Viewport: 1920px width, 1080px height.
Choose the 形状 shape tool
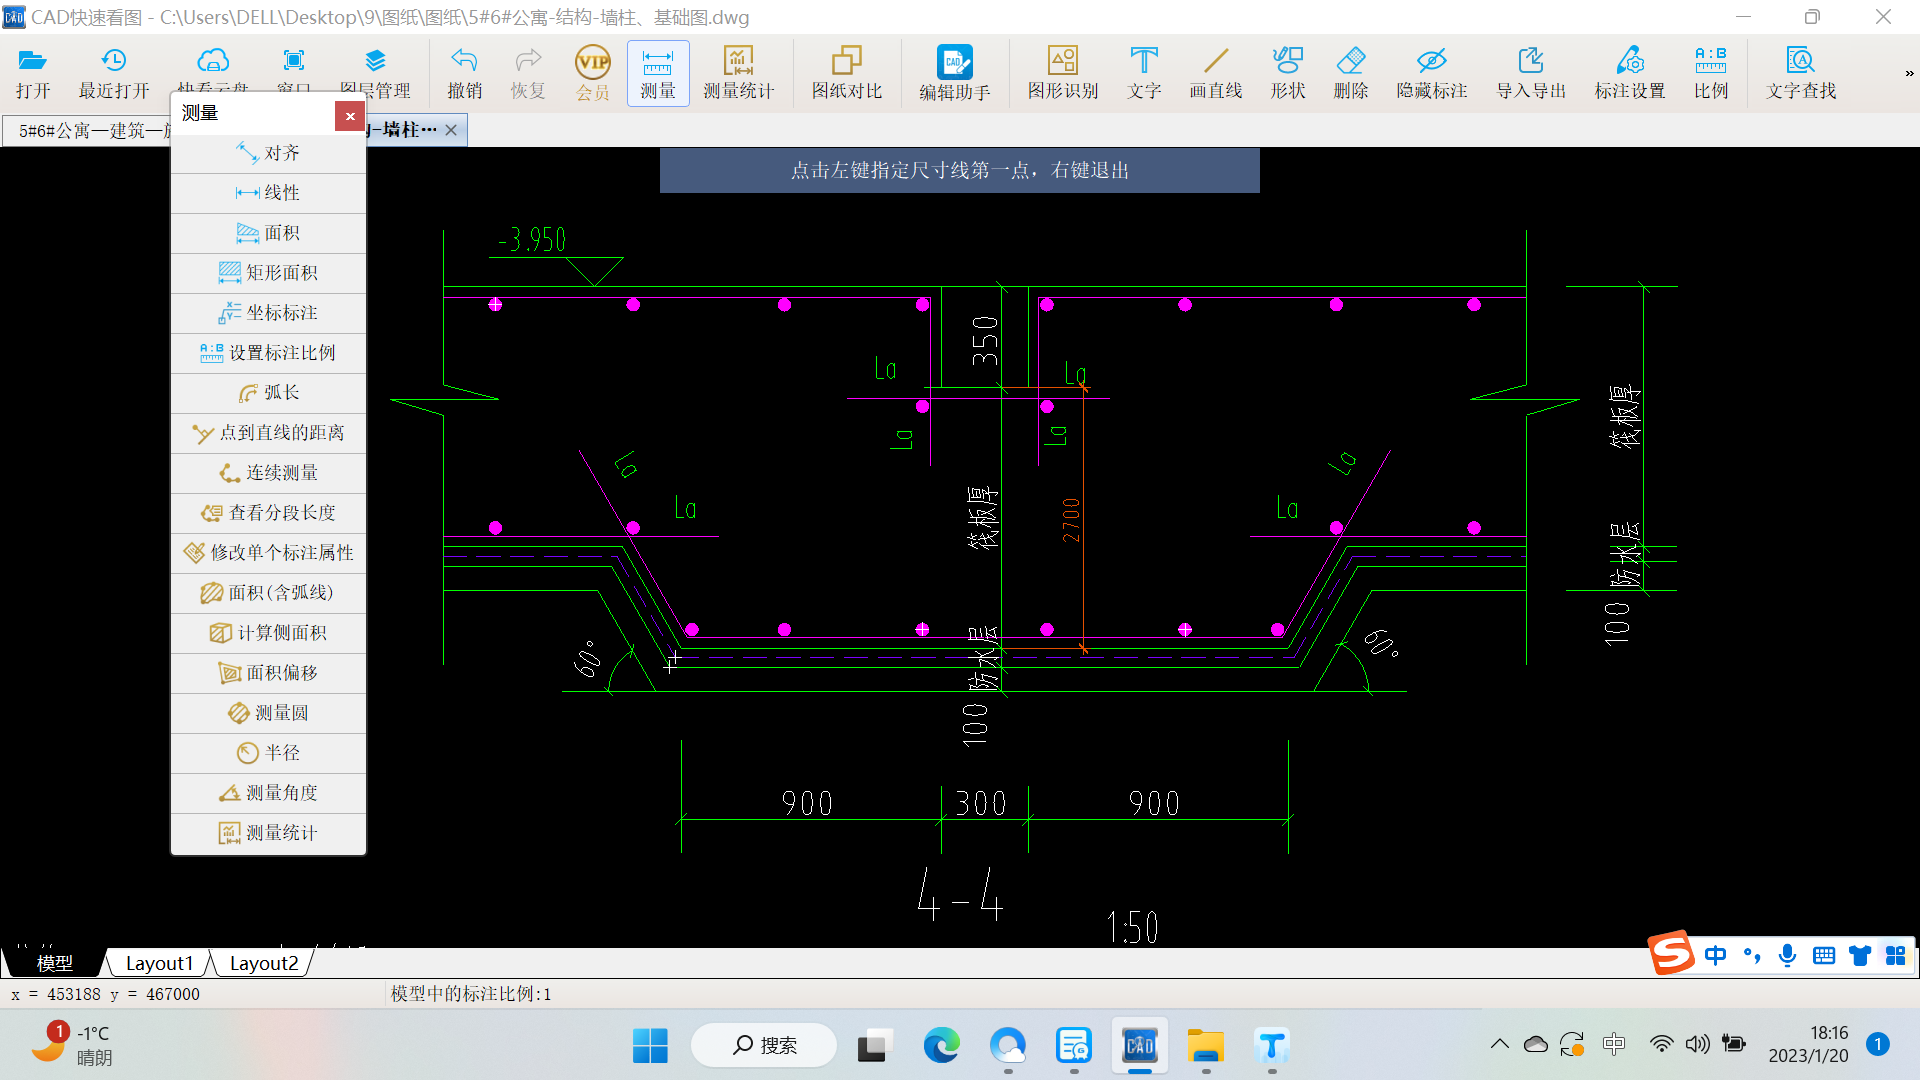pyautogui.click(x=1288, y=74)
